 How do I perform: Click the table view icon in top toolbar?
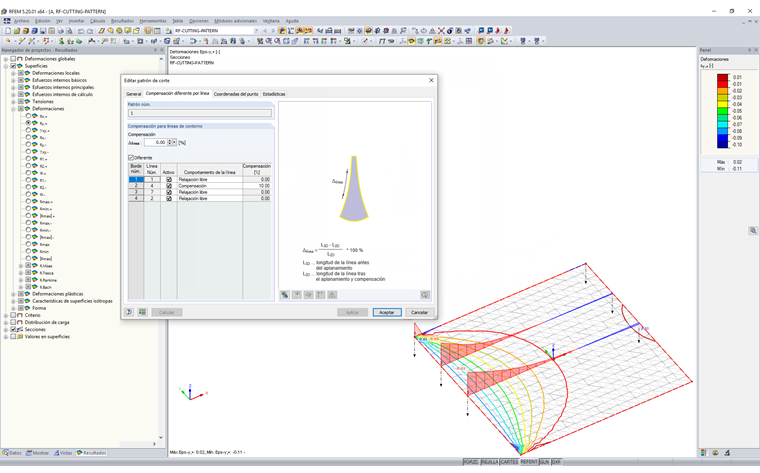click(157, 31)
